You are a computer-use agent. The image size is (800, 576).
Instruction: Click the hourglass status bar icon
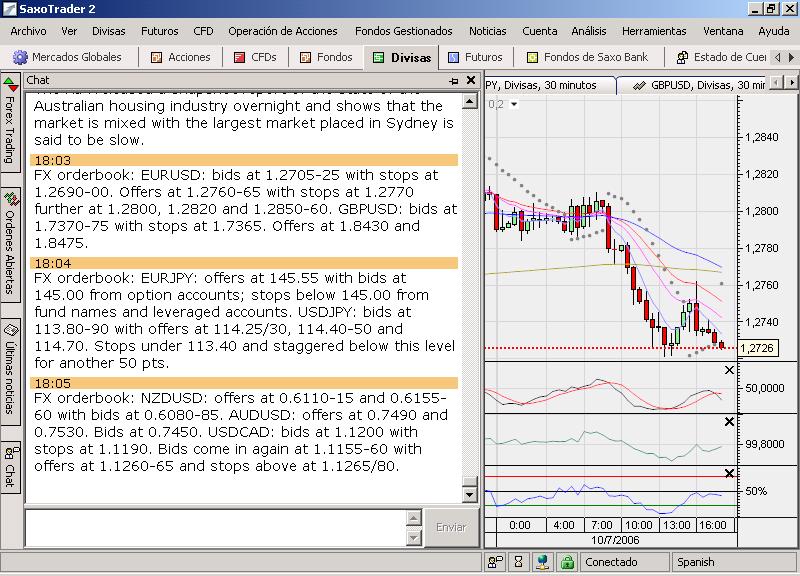click(518, 562)
